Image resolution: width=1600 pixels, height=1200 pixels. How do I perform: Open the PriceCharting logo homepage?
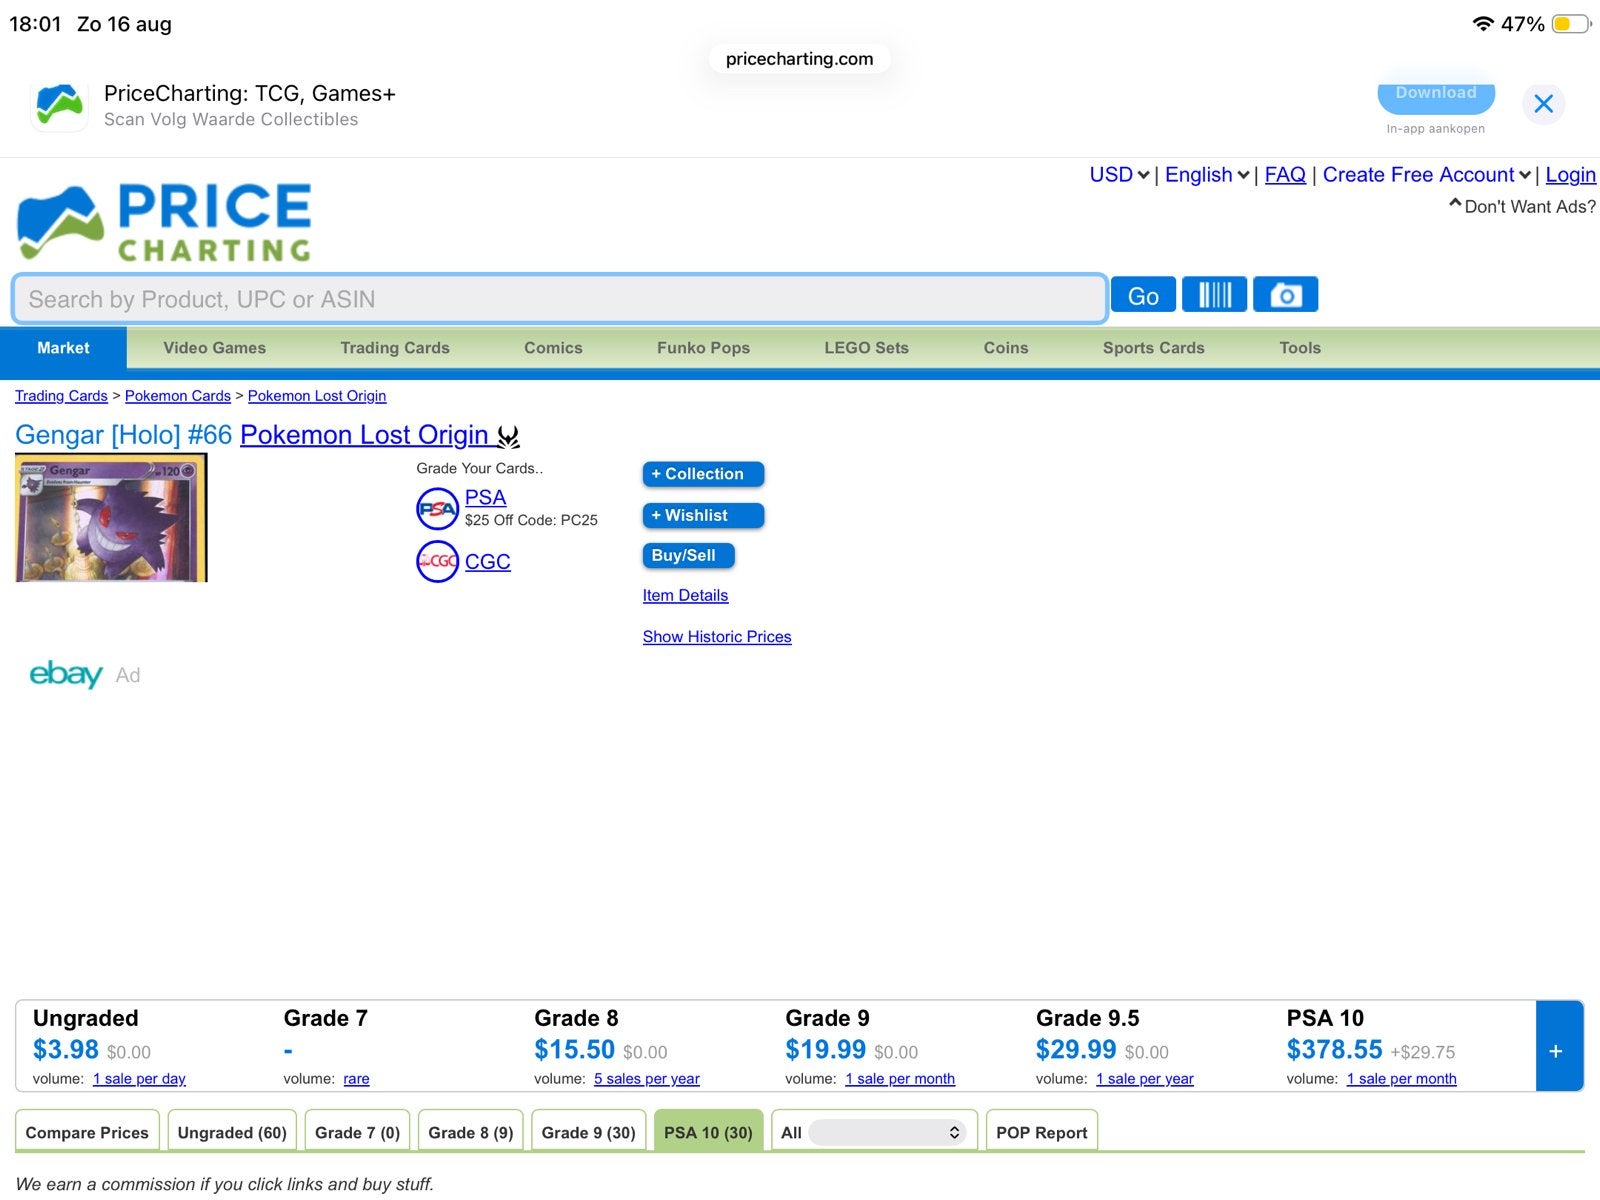pyautogui.click(x=164, y=222)
